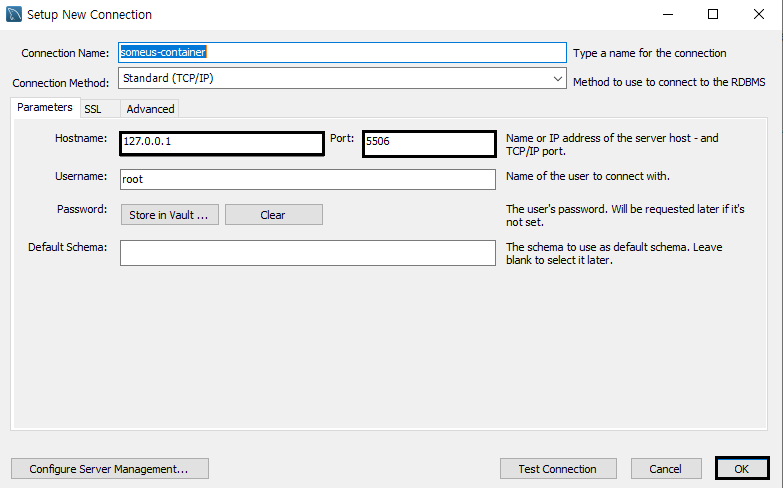Click the 'Default Schema:' label

67,247
